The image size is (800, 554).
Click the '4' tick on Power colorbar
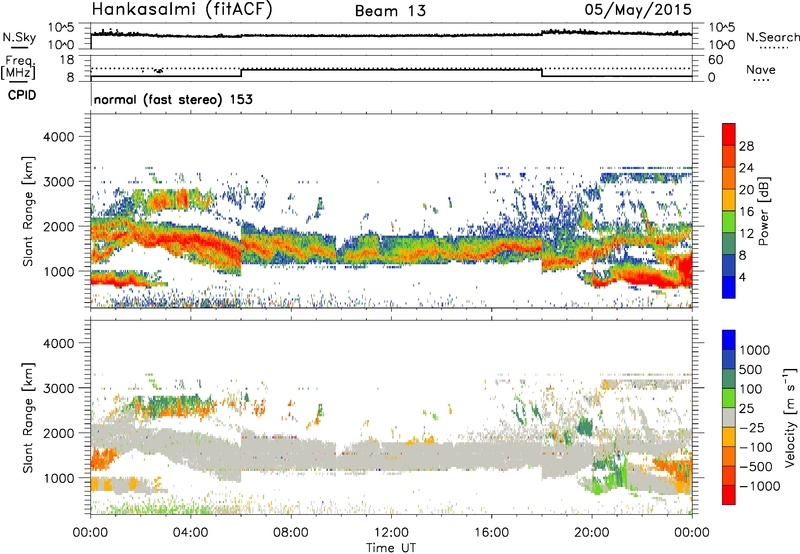pyautogui.click(x=742, y=277)
